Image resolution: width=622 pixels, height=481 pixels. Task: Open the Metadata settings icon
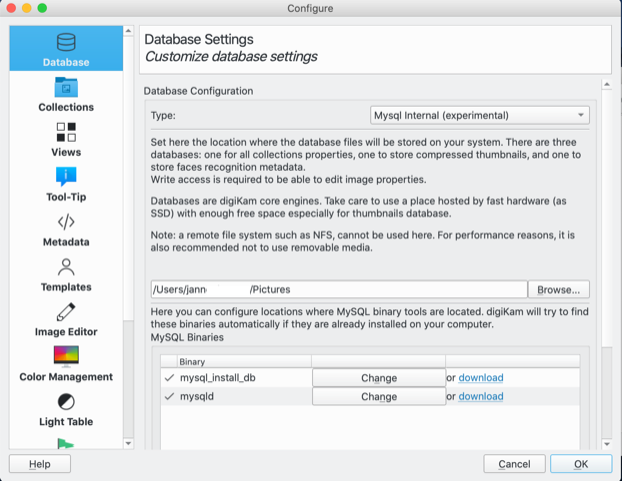tap(66, 223)
